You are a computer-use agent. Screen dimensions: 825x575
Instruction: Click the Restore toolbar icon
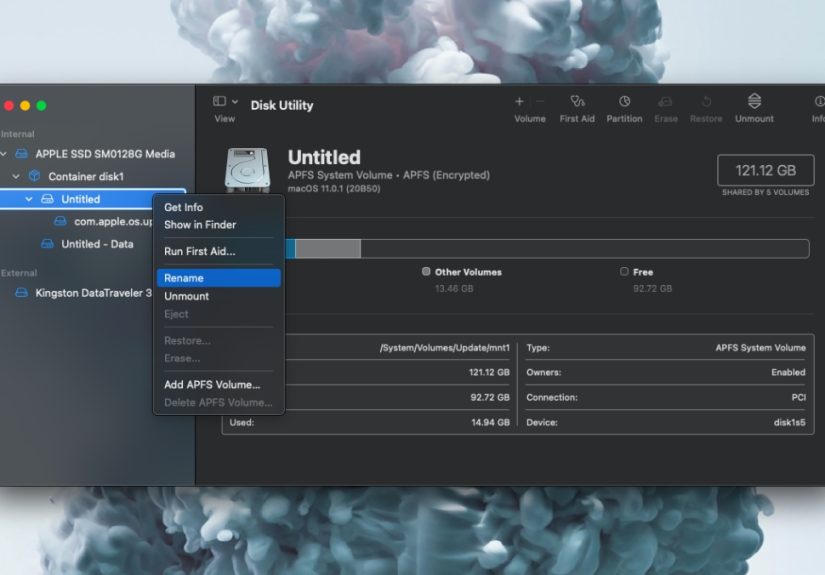(x=706, y=101)
